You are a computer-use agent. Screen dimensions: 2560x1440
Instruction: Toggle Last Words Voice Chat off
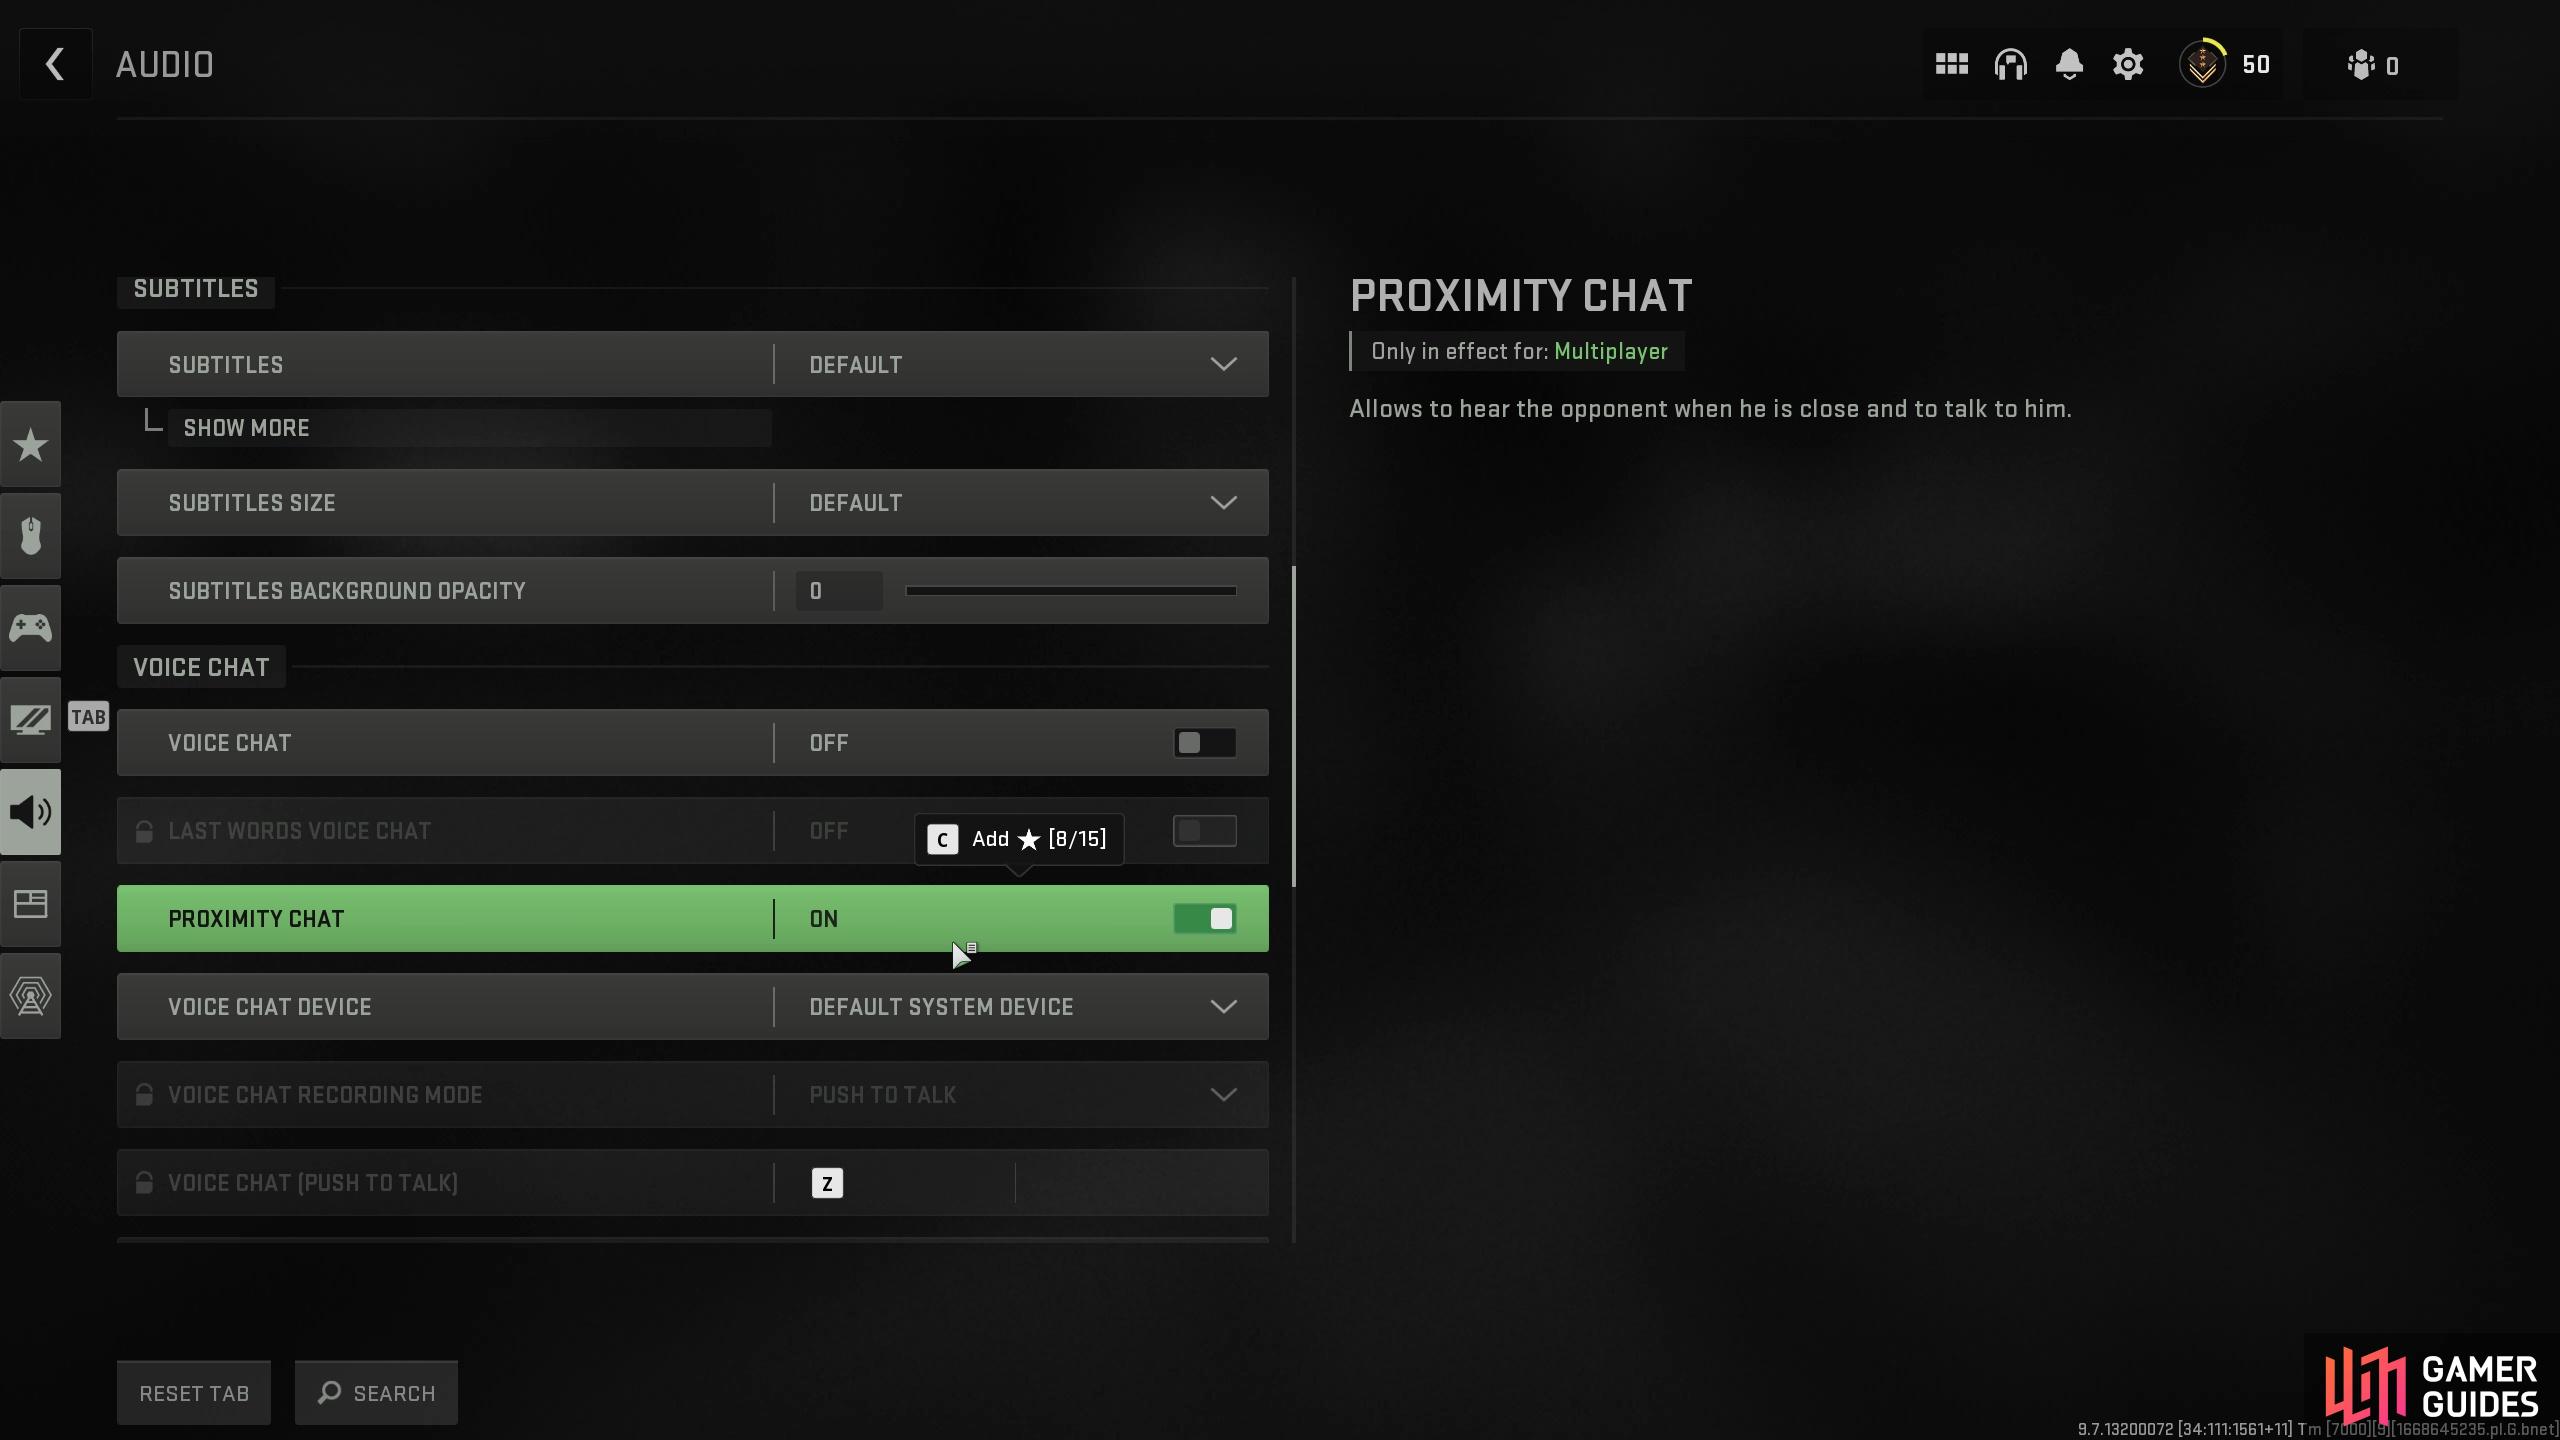click(1203, 830)
